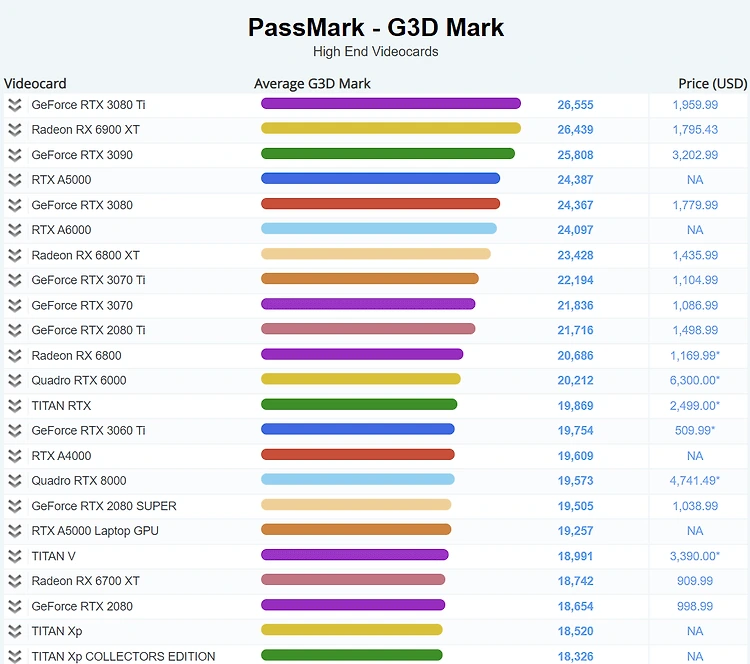Image resolution: width=750 pixels, height=664 pixels.
Task: Click the price 6,300.00*
Action: pos(695,380)
